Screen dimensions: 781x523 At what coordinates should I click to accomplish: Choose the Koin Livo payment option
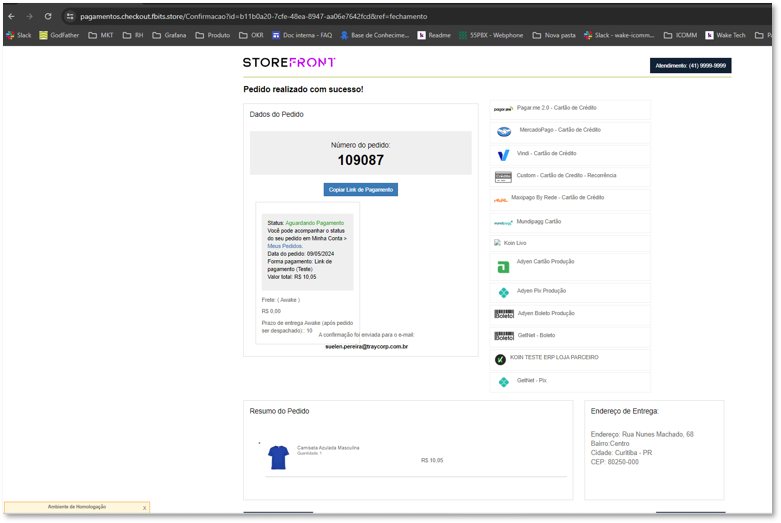click(570, 243)
